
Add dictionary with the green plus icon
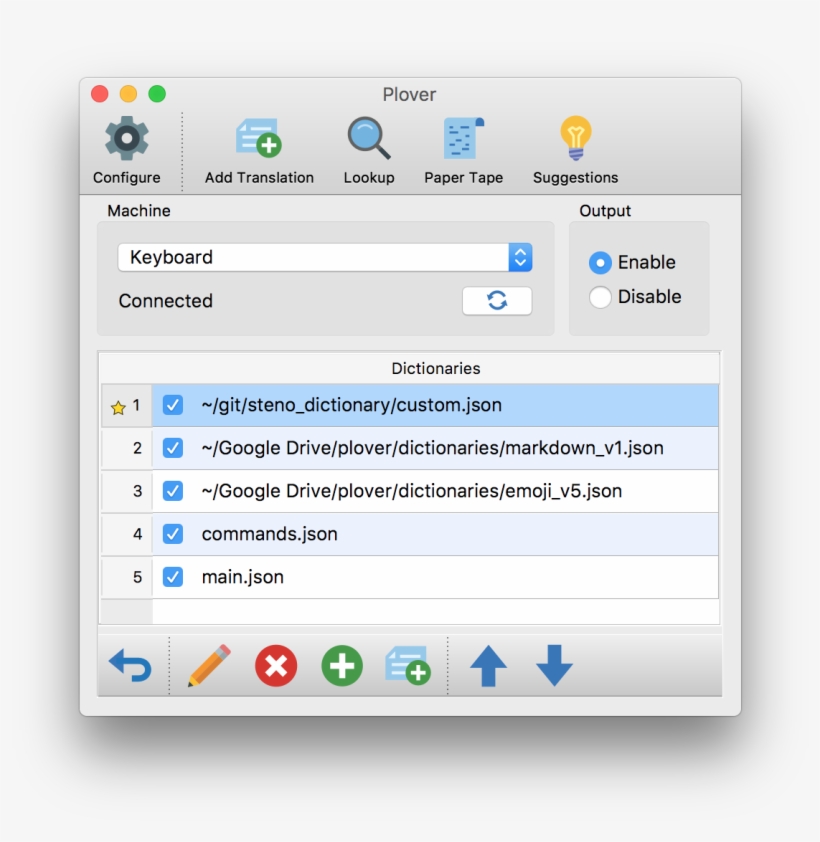(x=342, y=666)
